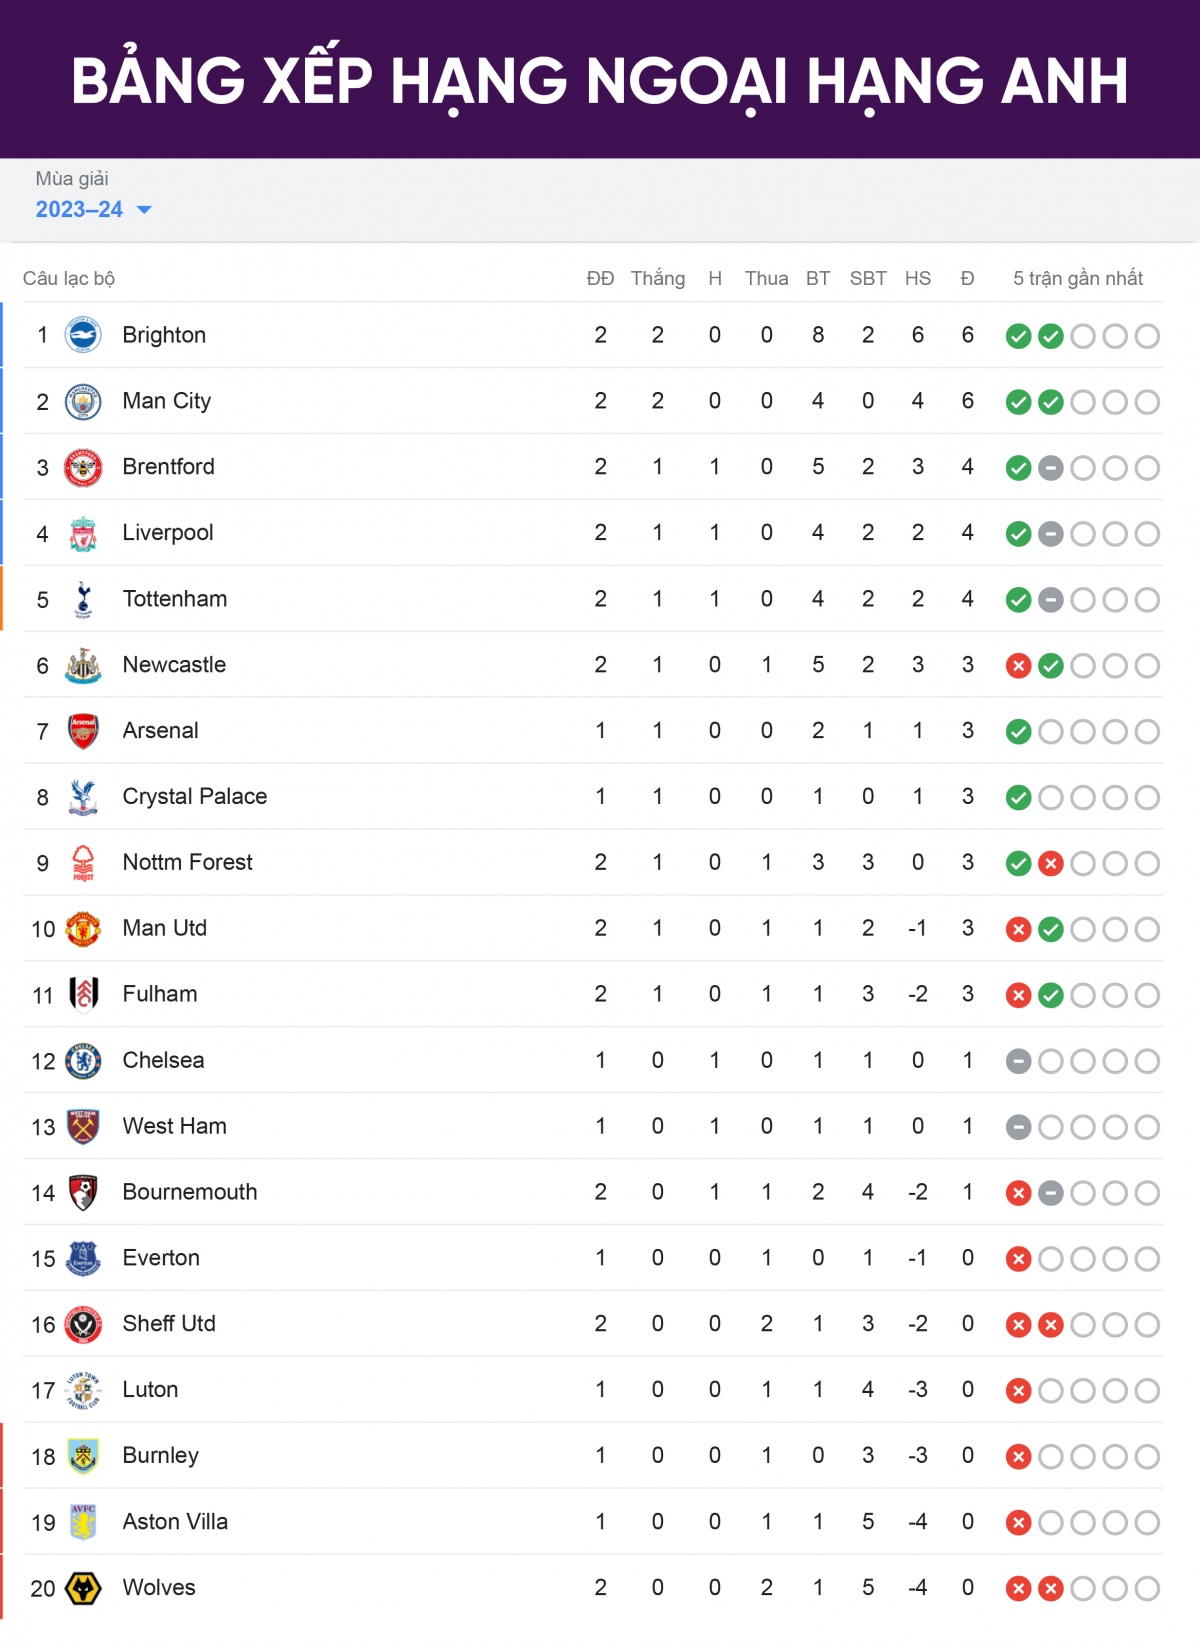The image size is (1200, 1644).
Task: Click the Arsenal club crest
Action: 83,732
